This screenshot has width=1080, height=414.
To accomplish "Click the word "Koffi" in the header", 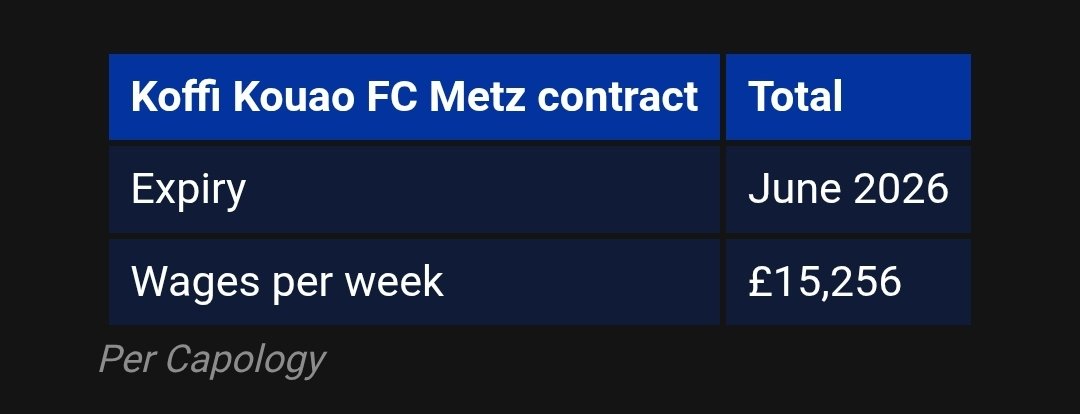I will click(x=167, y=97).
